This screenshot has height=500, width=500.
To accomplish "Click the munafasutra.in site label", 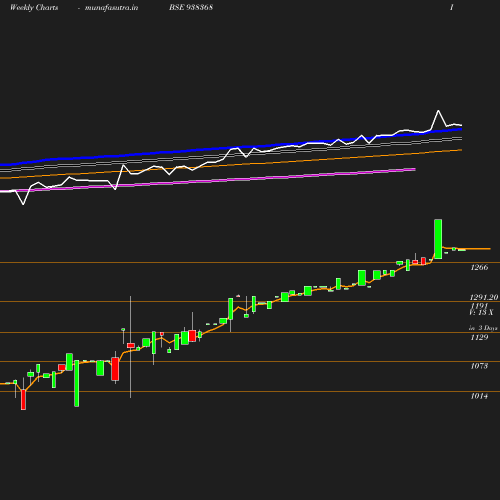I will tap(111, 7).
